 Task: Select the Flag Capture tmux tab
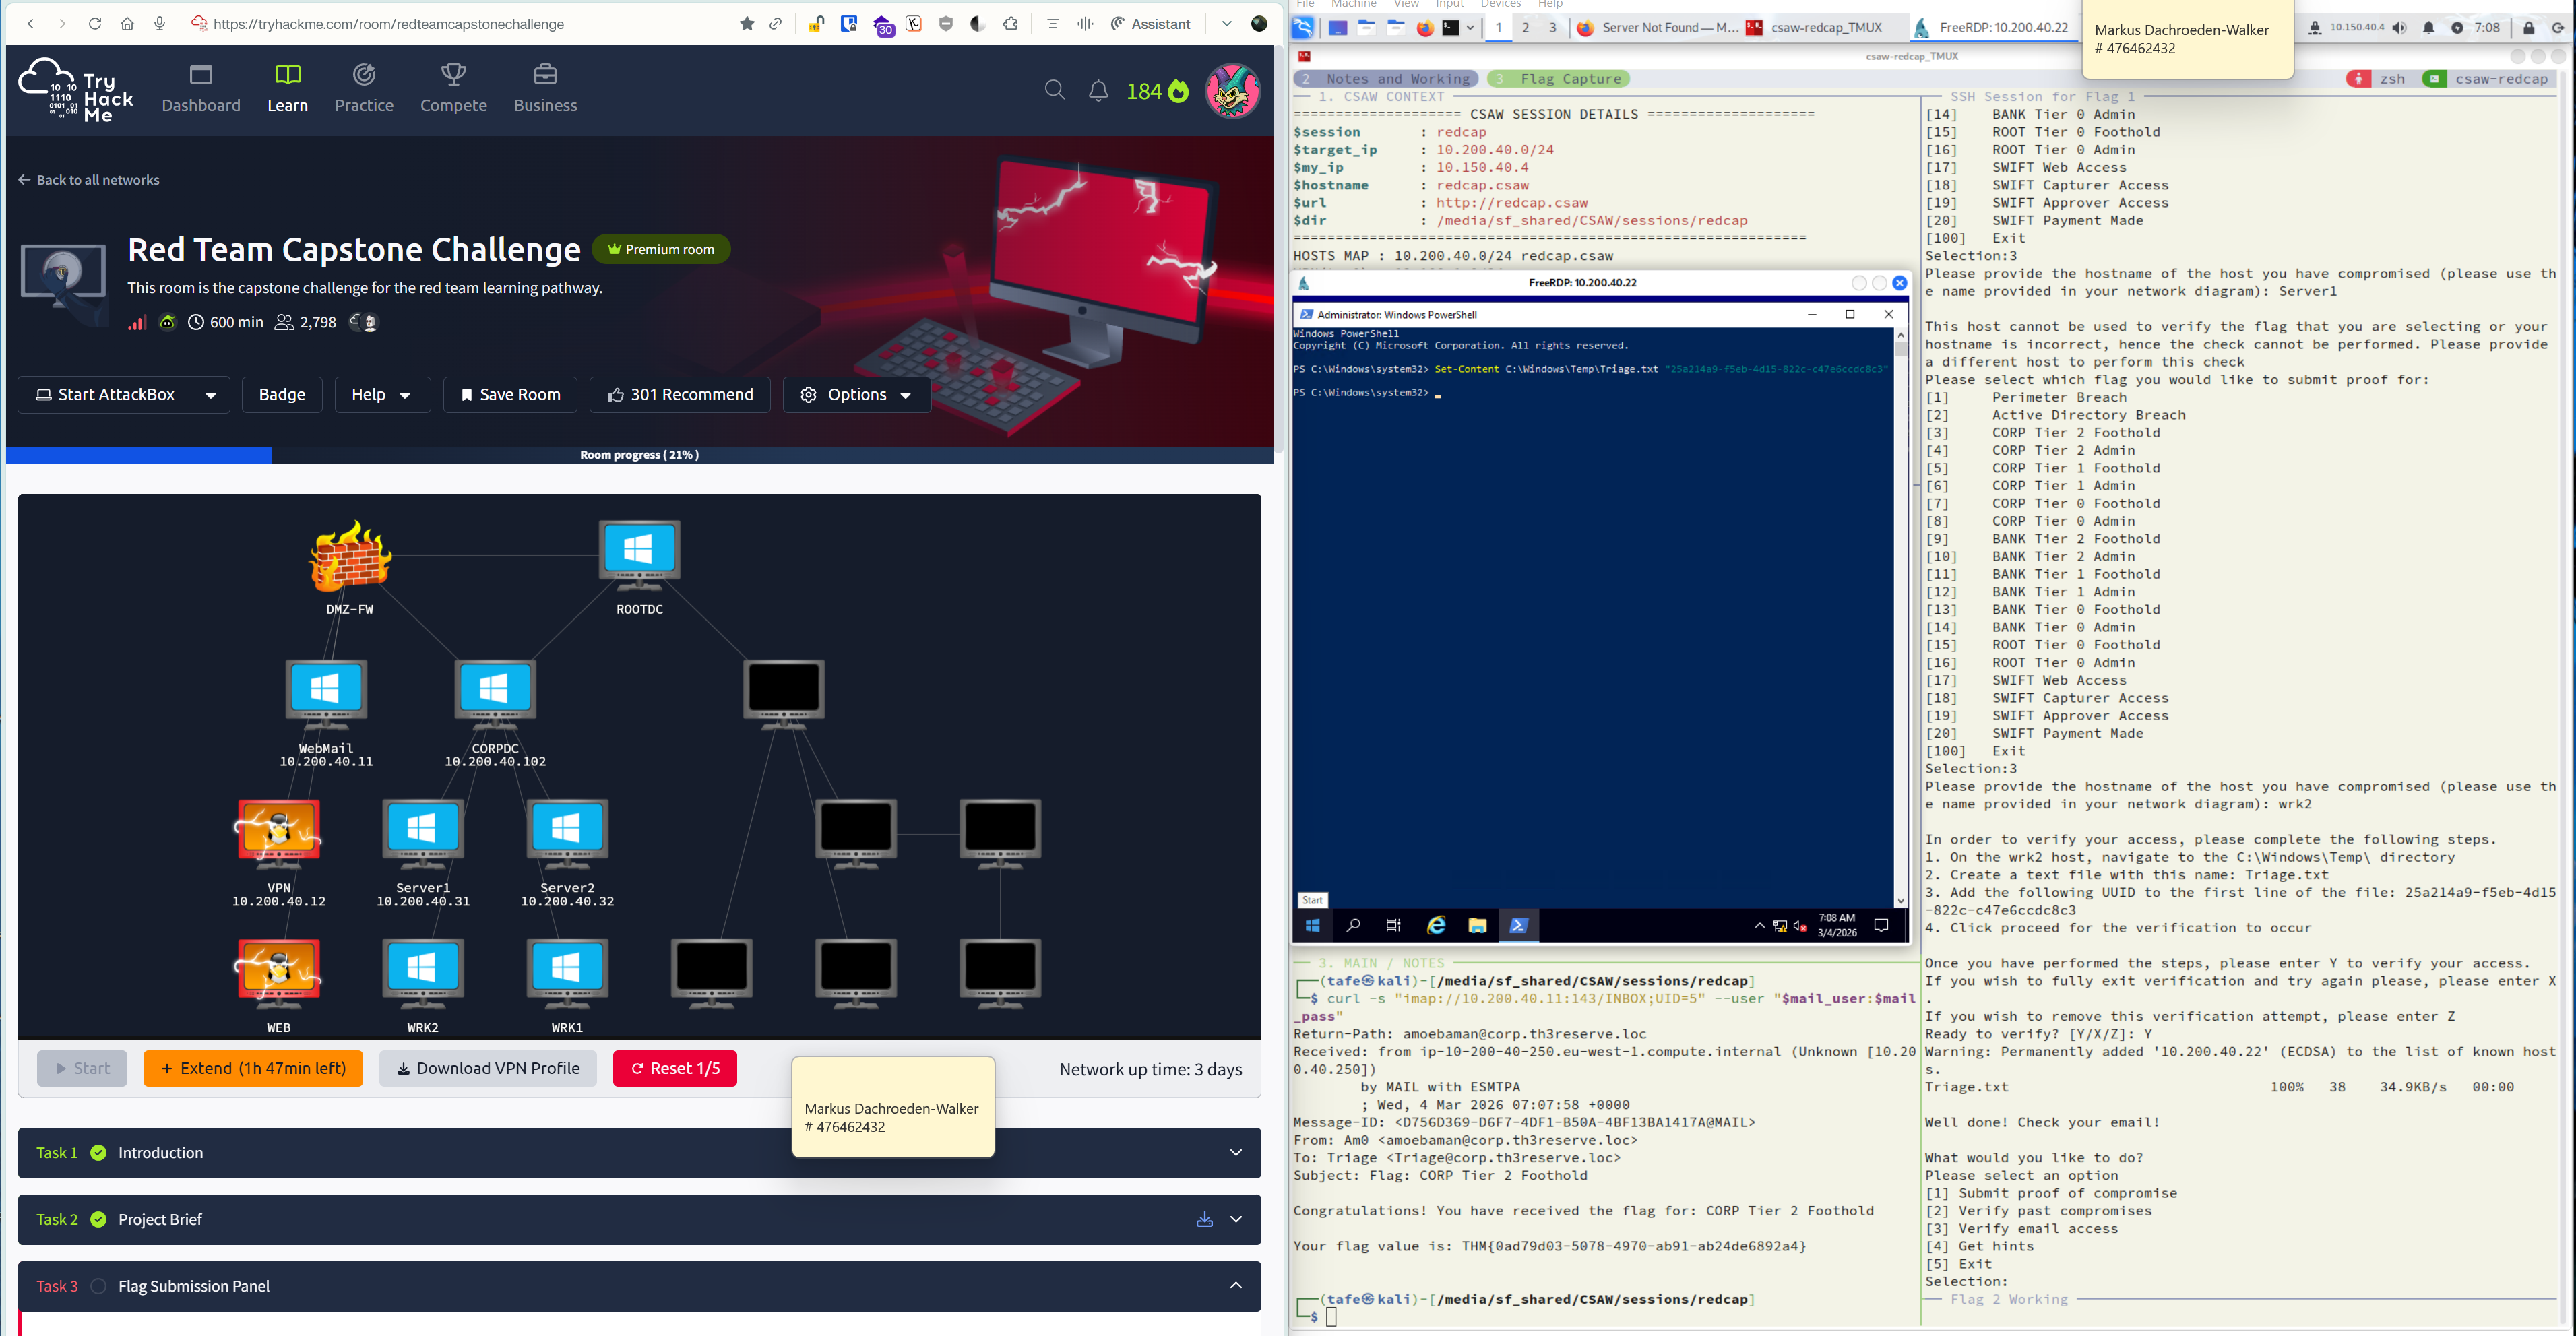[1559, 79]
